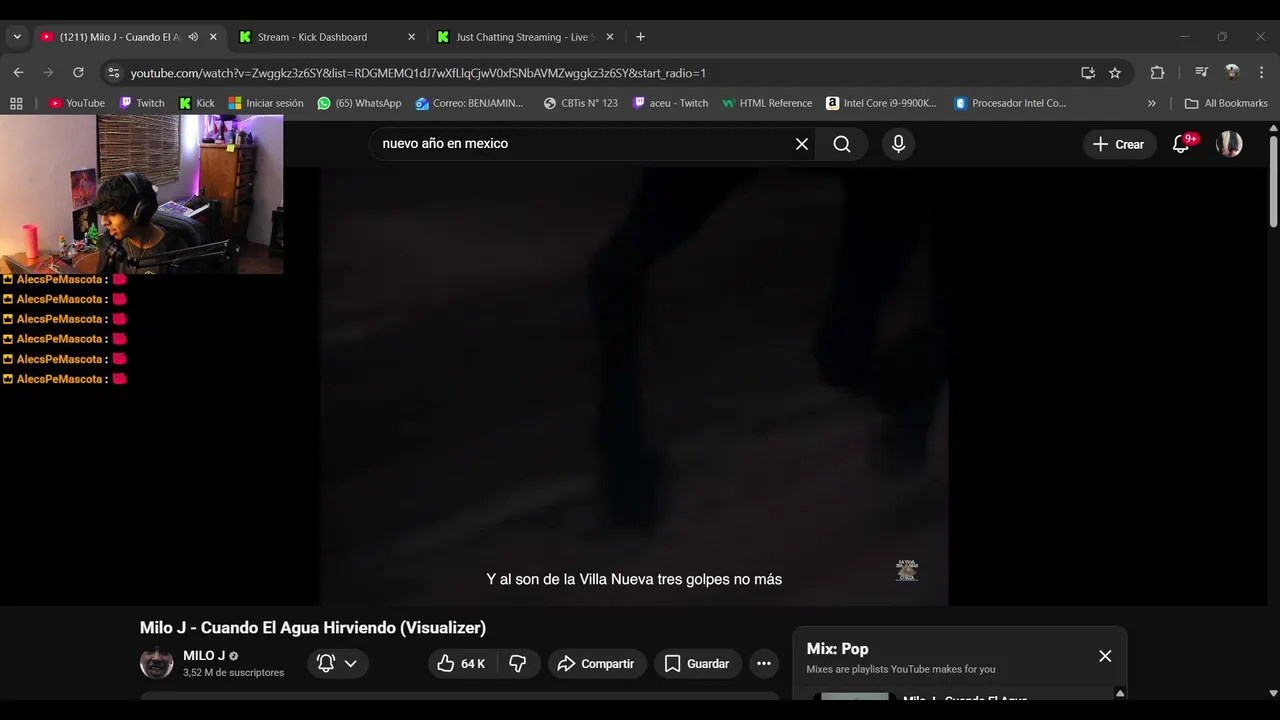Open the Chrome extensions puzzle icon
This screenshot has height=720, width=1280.
[1157, 73]
